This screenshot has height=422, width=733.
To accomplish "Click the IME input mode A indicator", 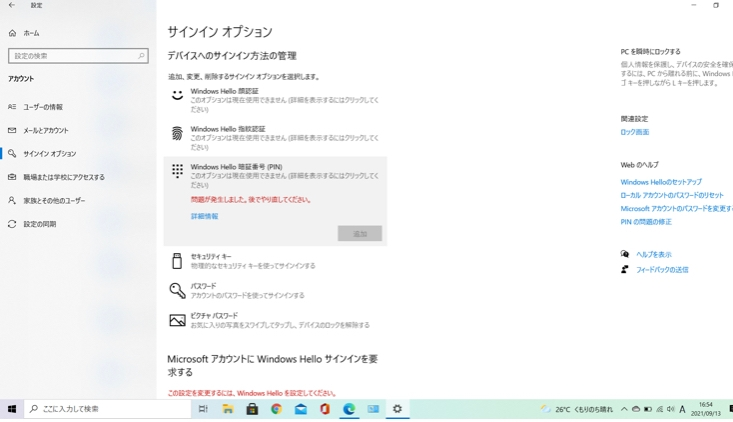I will click(683, 409).
